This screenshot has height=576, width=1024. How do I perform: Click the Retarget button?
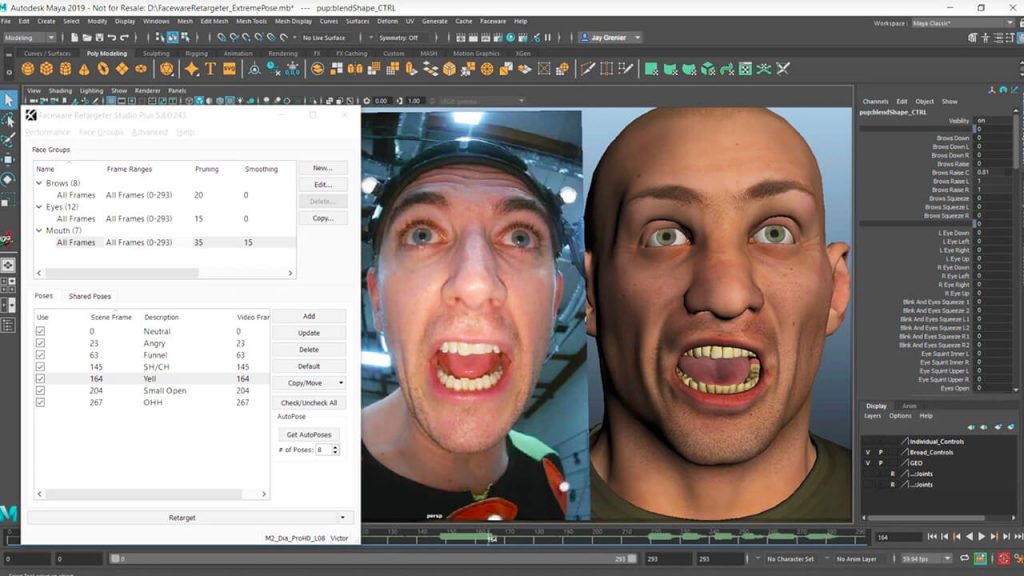[x=182, y=518]
